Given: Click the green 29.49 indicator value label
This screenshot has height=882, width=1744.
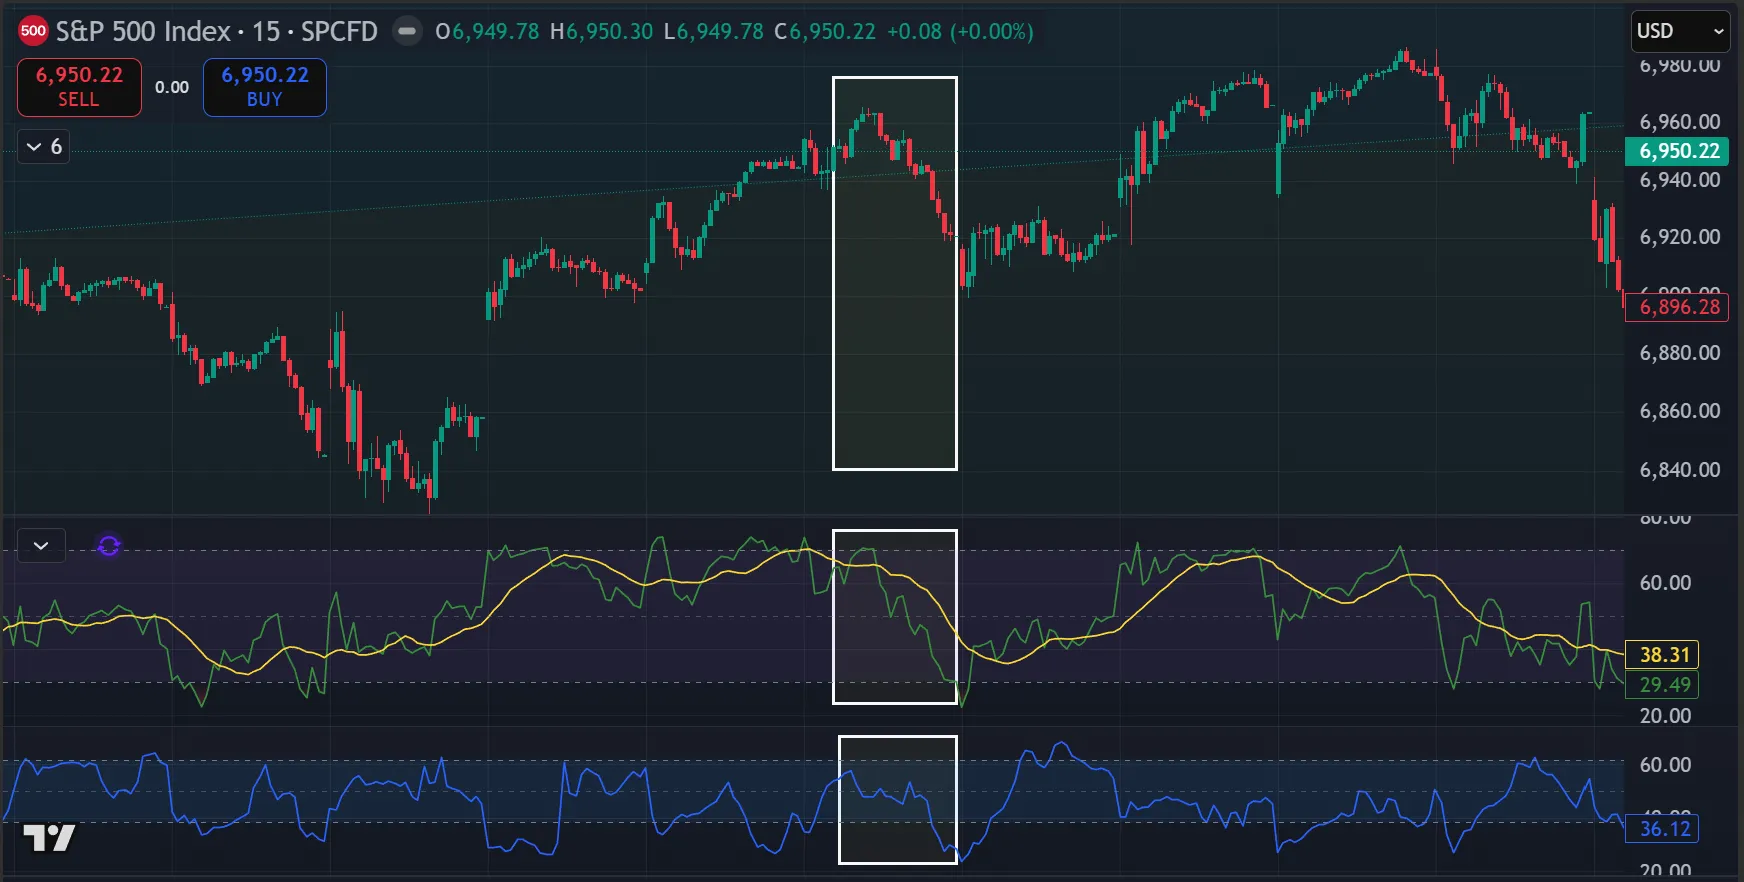Looking at the screenshot, I should (x=1664, y=685).
